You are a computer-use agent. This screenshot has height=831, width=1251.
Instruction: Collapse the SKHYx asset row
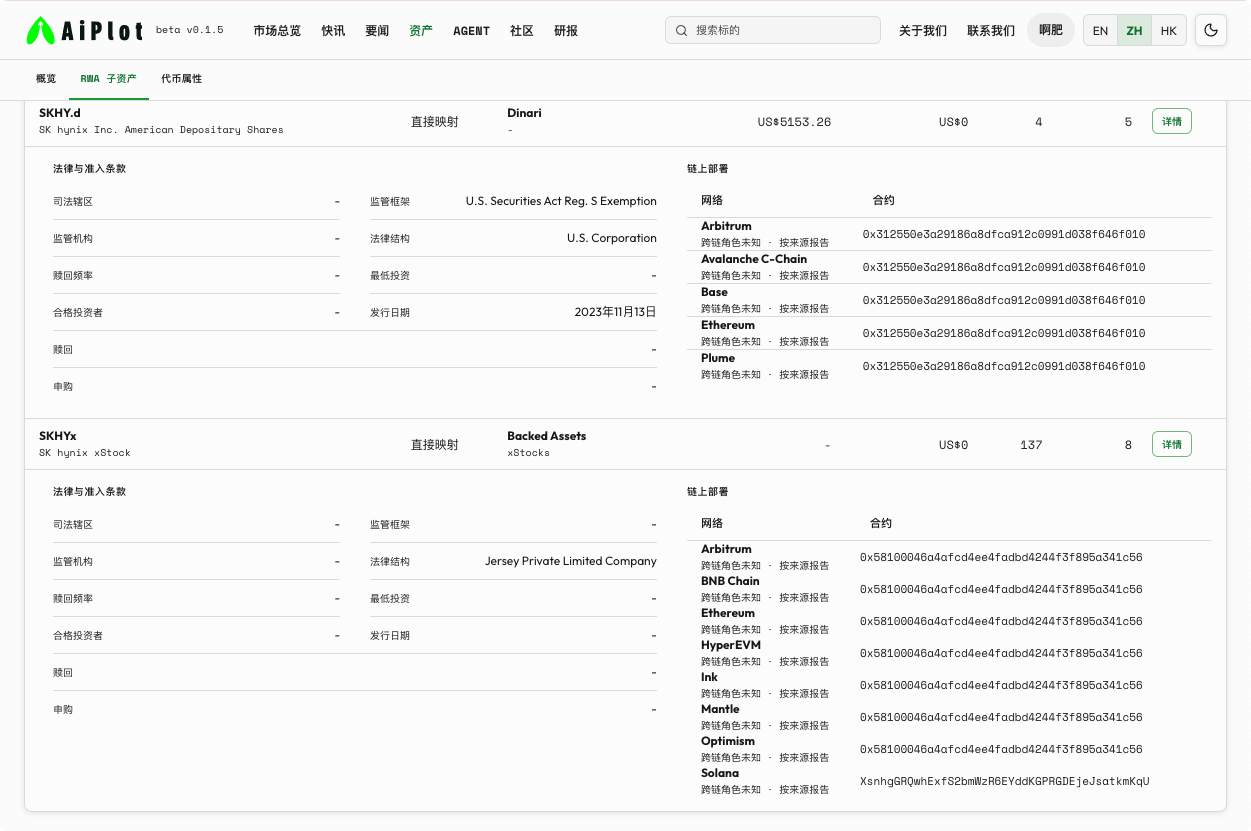[x=625, y=444]
